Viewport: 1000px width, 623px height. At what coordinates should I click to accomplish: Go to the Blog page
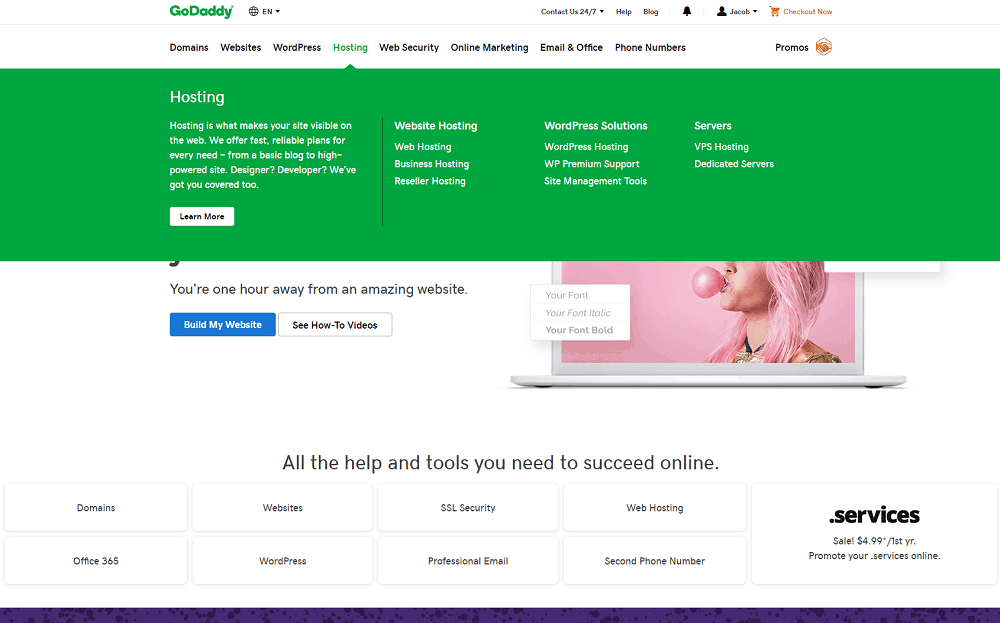[651, 11]
